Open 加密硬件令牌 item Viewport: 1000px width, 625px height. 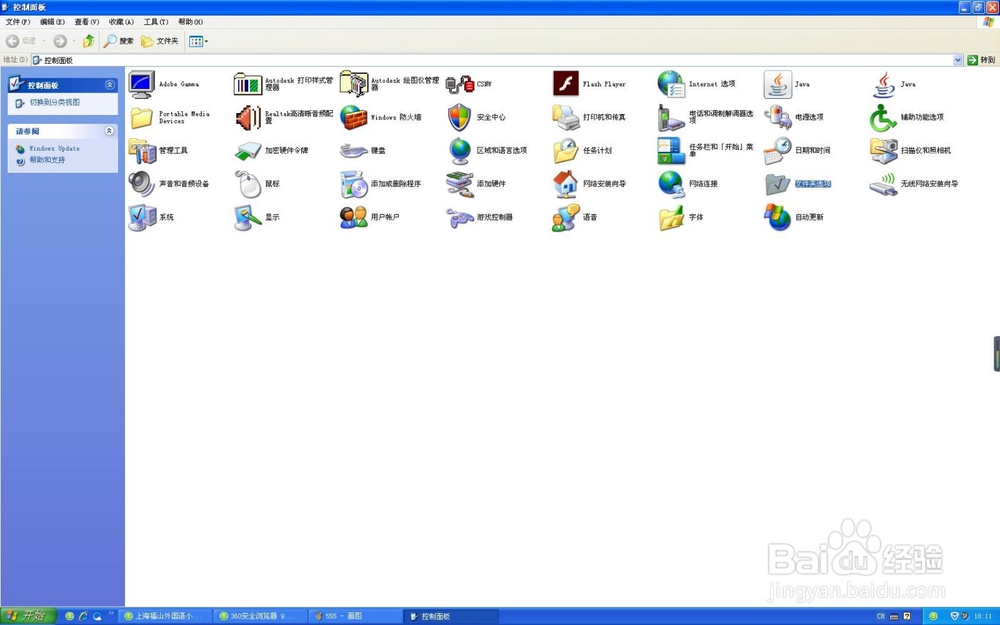click(x=271, y=151)
